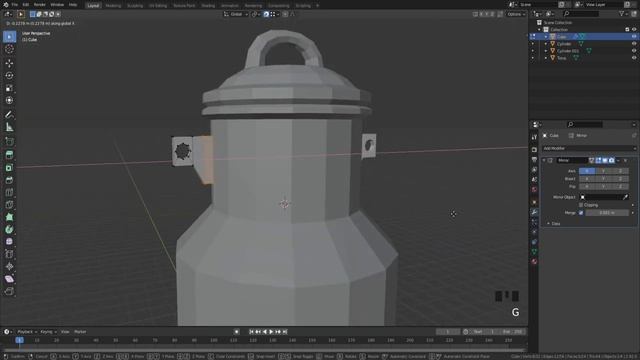
Task: Toggle Mirror Flip Z button
Action: (x=620, y=187)
